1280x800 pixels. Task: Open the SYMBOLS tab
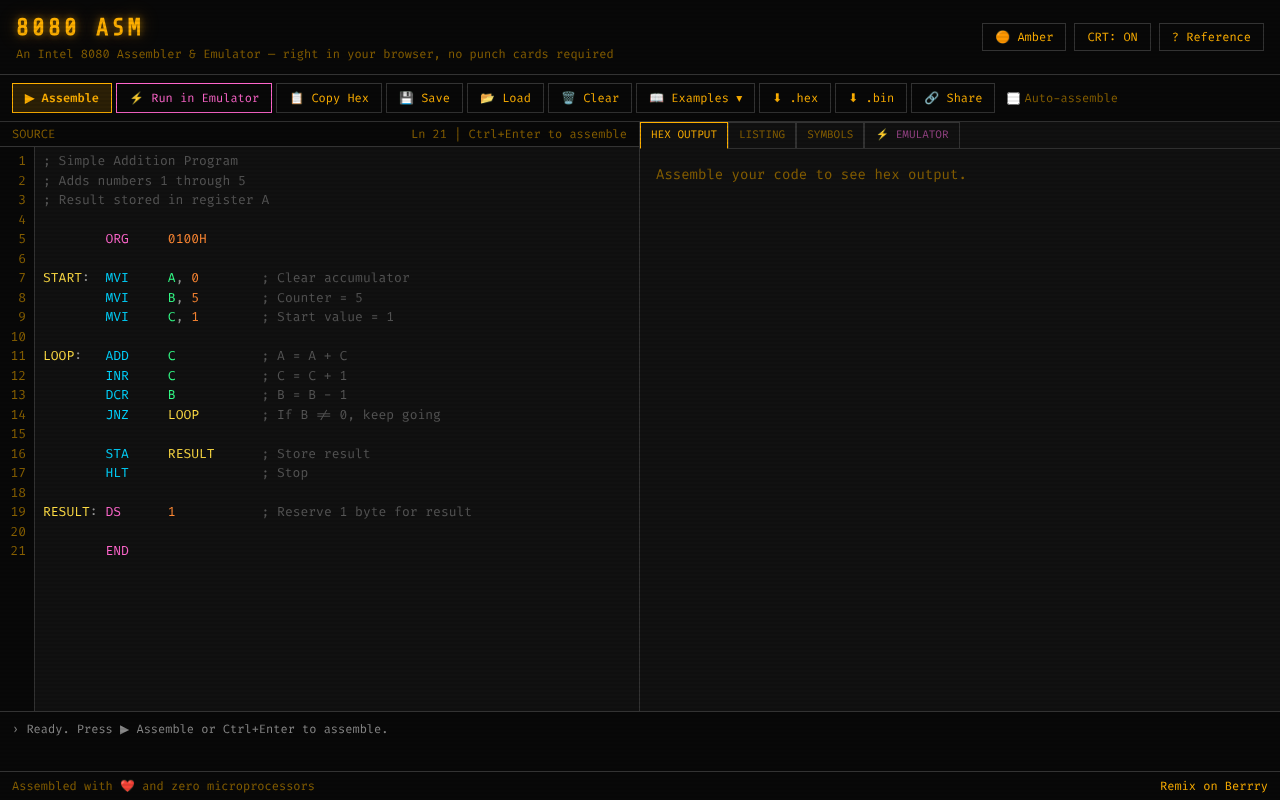(830, 135)
